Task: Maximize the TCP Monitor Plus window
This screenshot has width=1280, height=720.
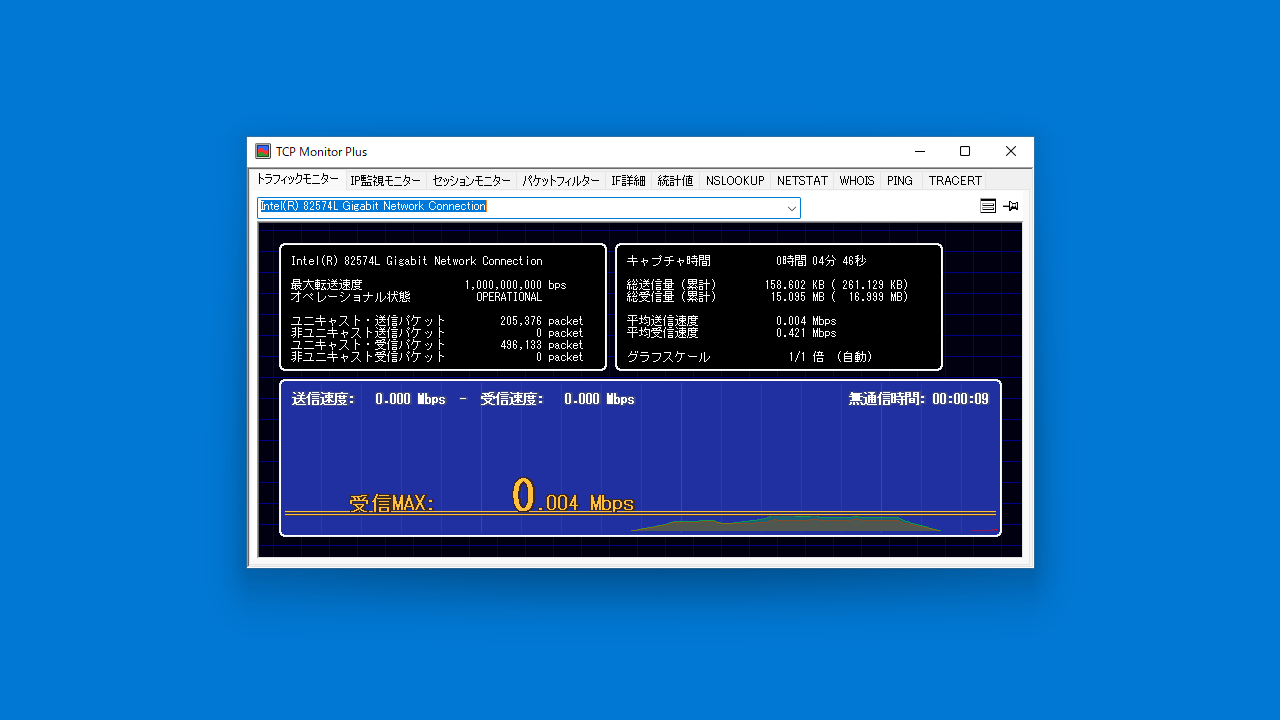Action: [965, 151]
